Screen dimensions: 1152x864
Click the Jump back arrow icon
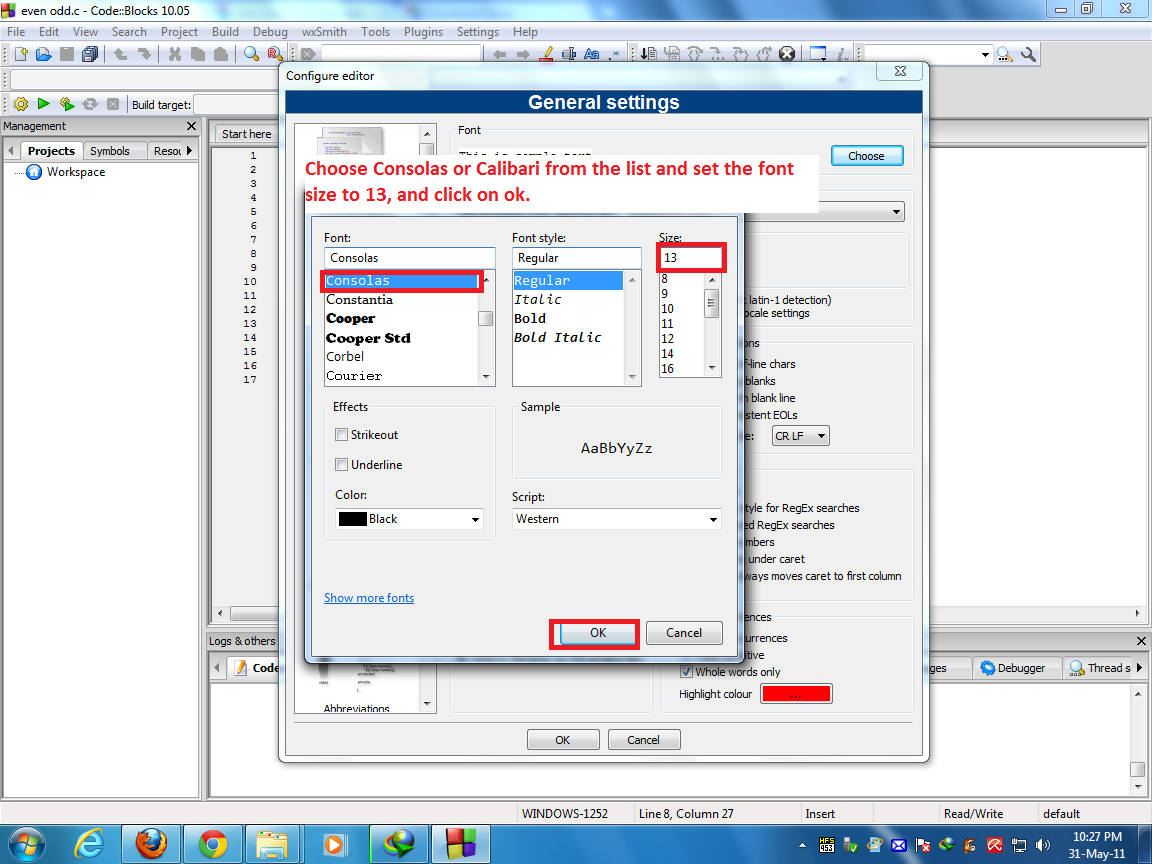point(500,54)
